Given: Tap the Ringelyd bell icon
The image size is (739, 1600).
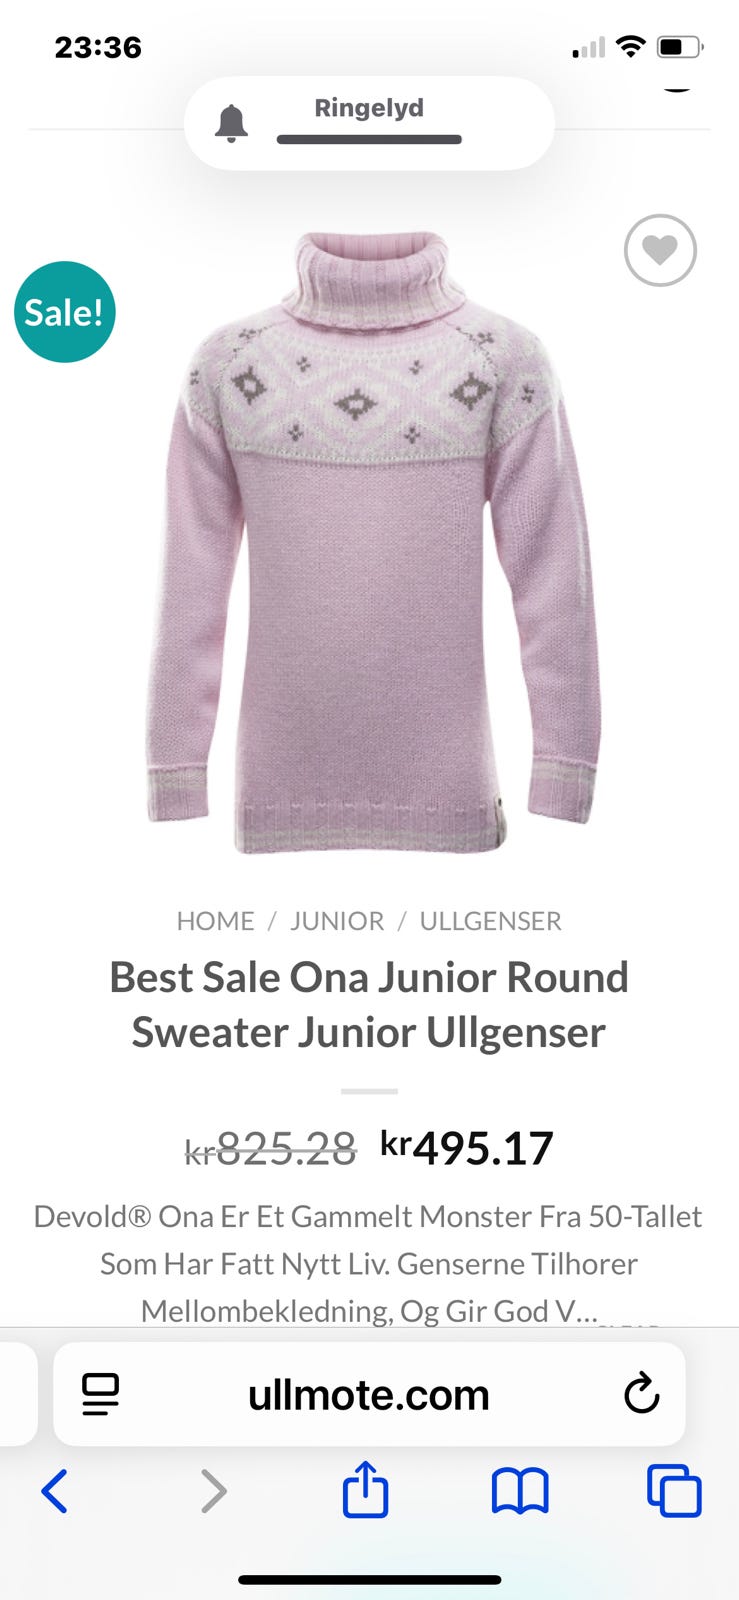Looking at the screenshot, I should [x=231, y=123].
